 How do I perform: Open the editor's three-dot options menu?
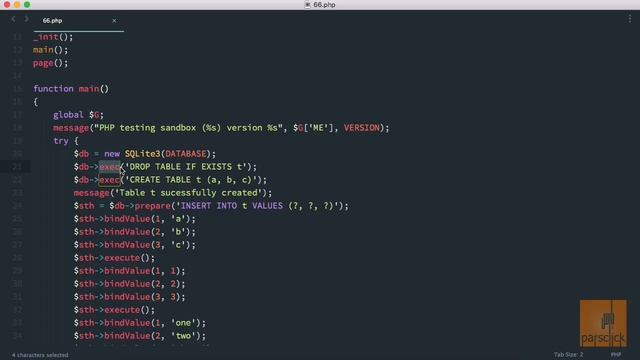tap(630, 19)
